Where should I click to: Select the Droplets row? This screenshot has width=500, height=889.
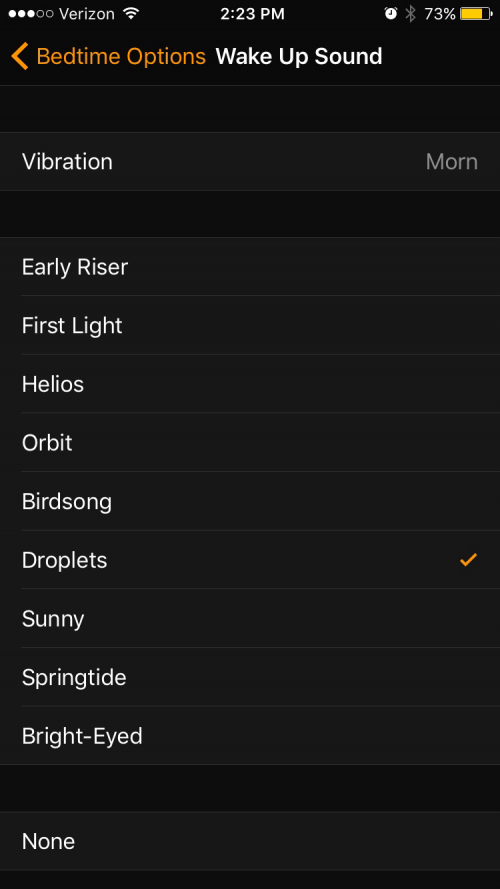[x=250, y=560]
